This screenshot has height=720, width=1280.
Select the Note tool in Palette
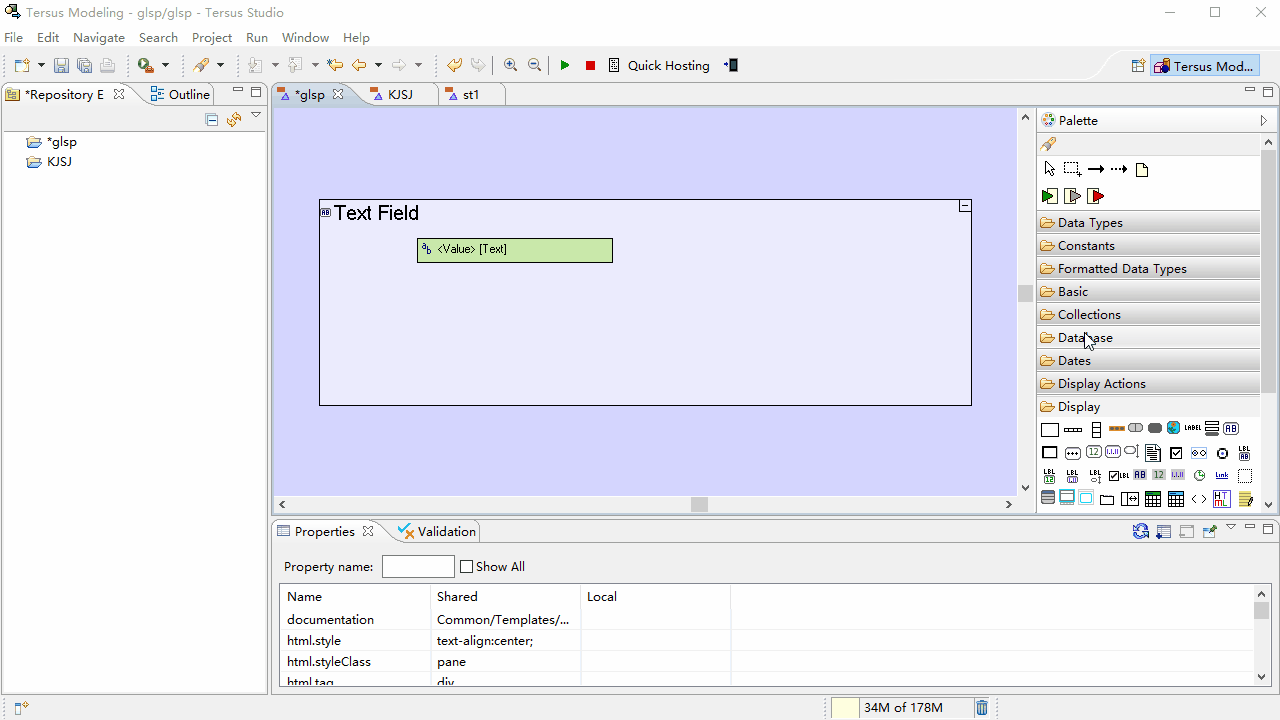pyautogui.click(x=1142, y=169)
